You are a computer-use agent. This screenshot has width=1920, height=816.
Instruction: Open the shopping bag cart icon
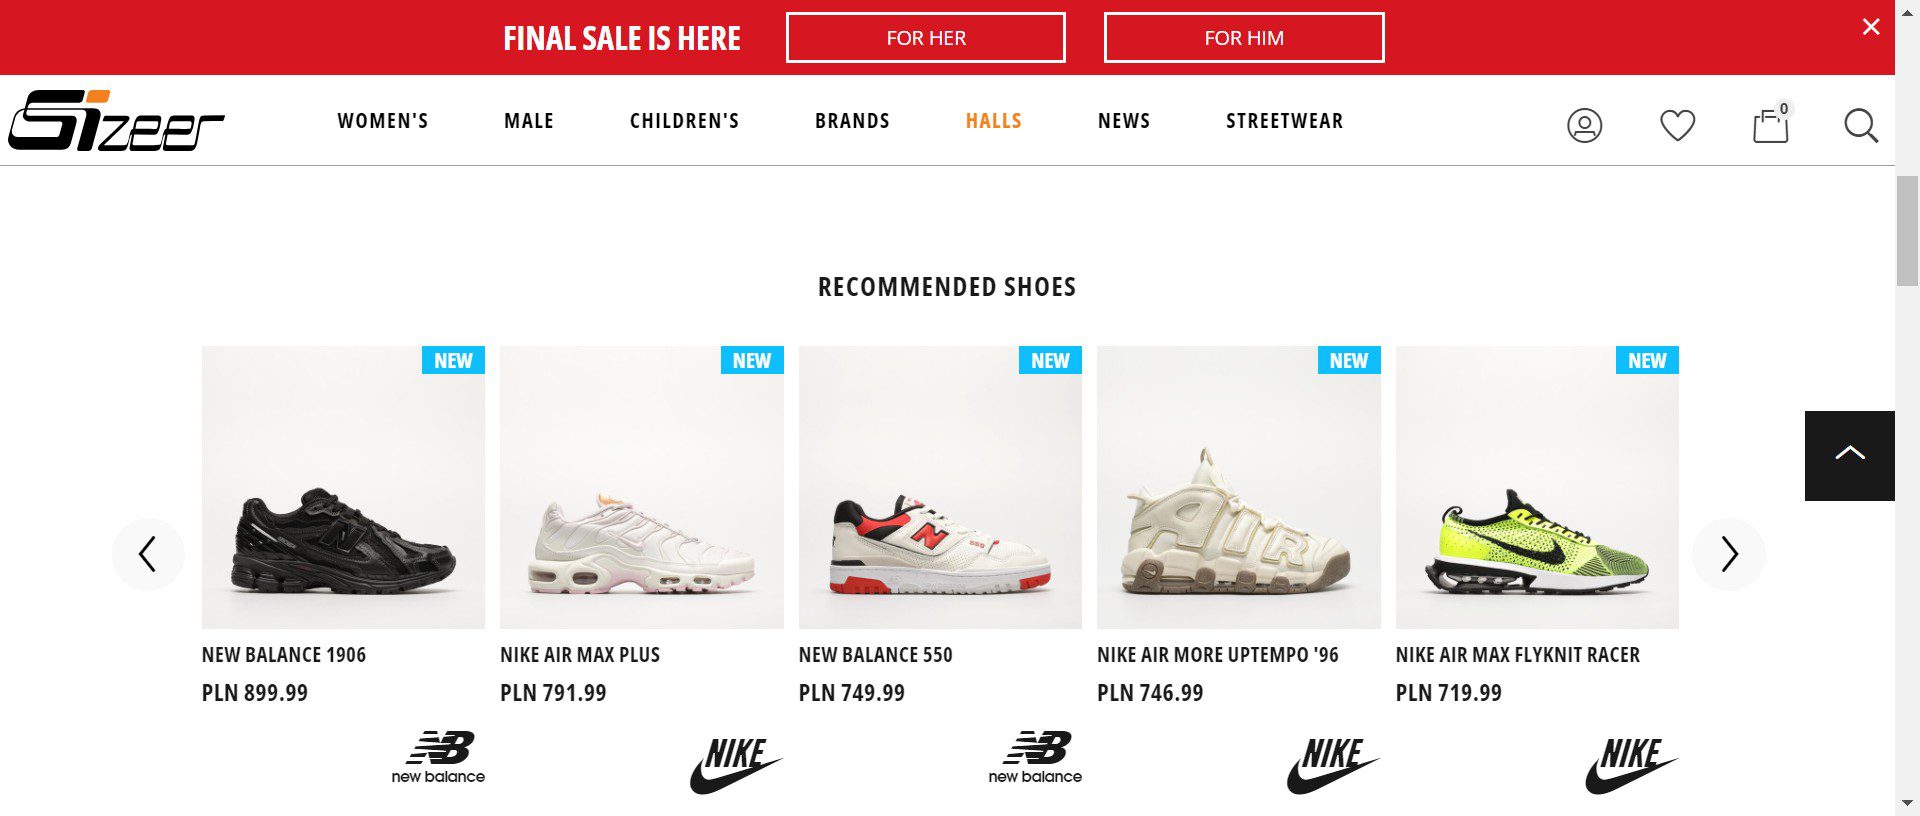click(1770, 126)
